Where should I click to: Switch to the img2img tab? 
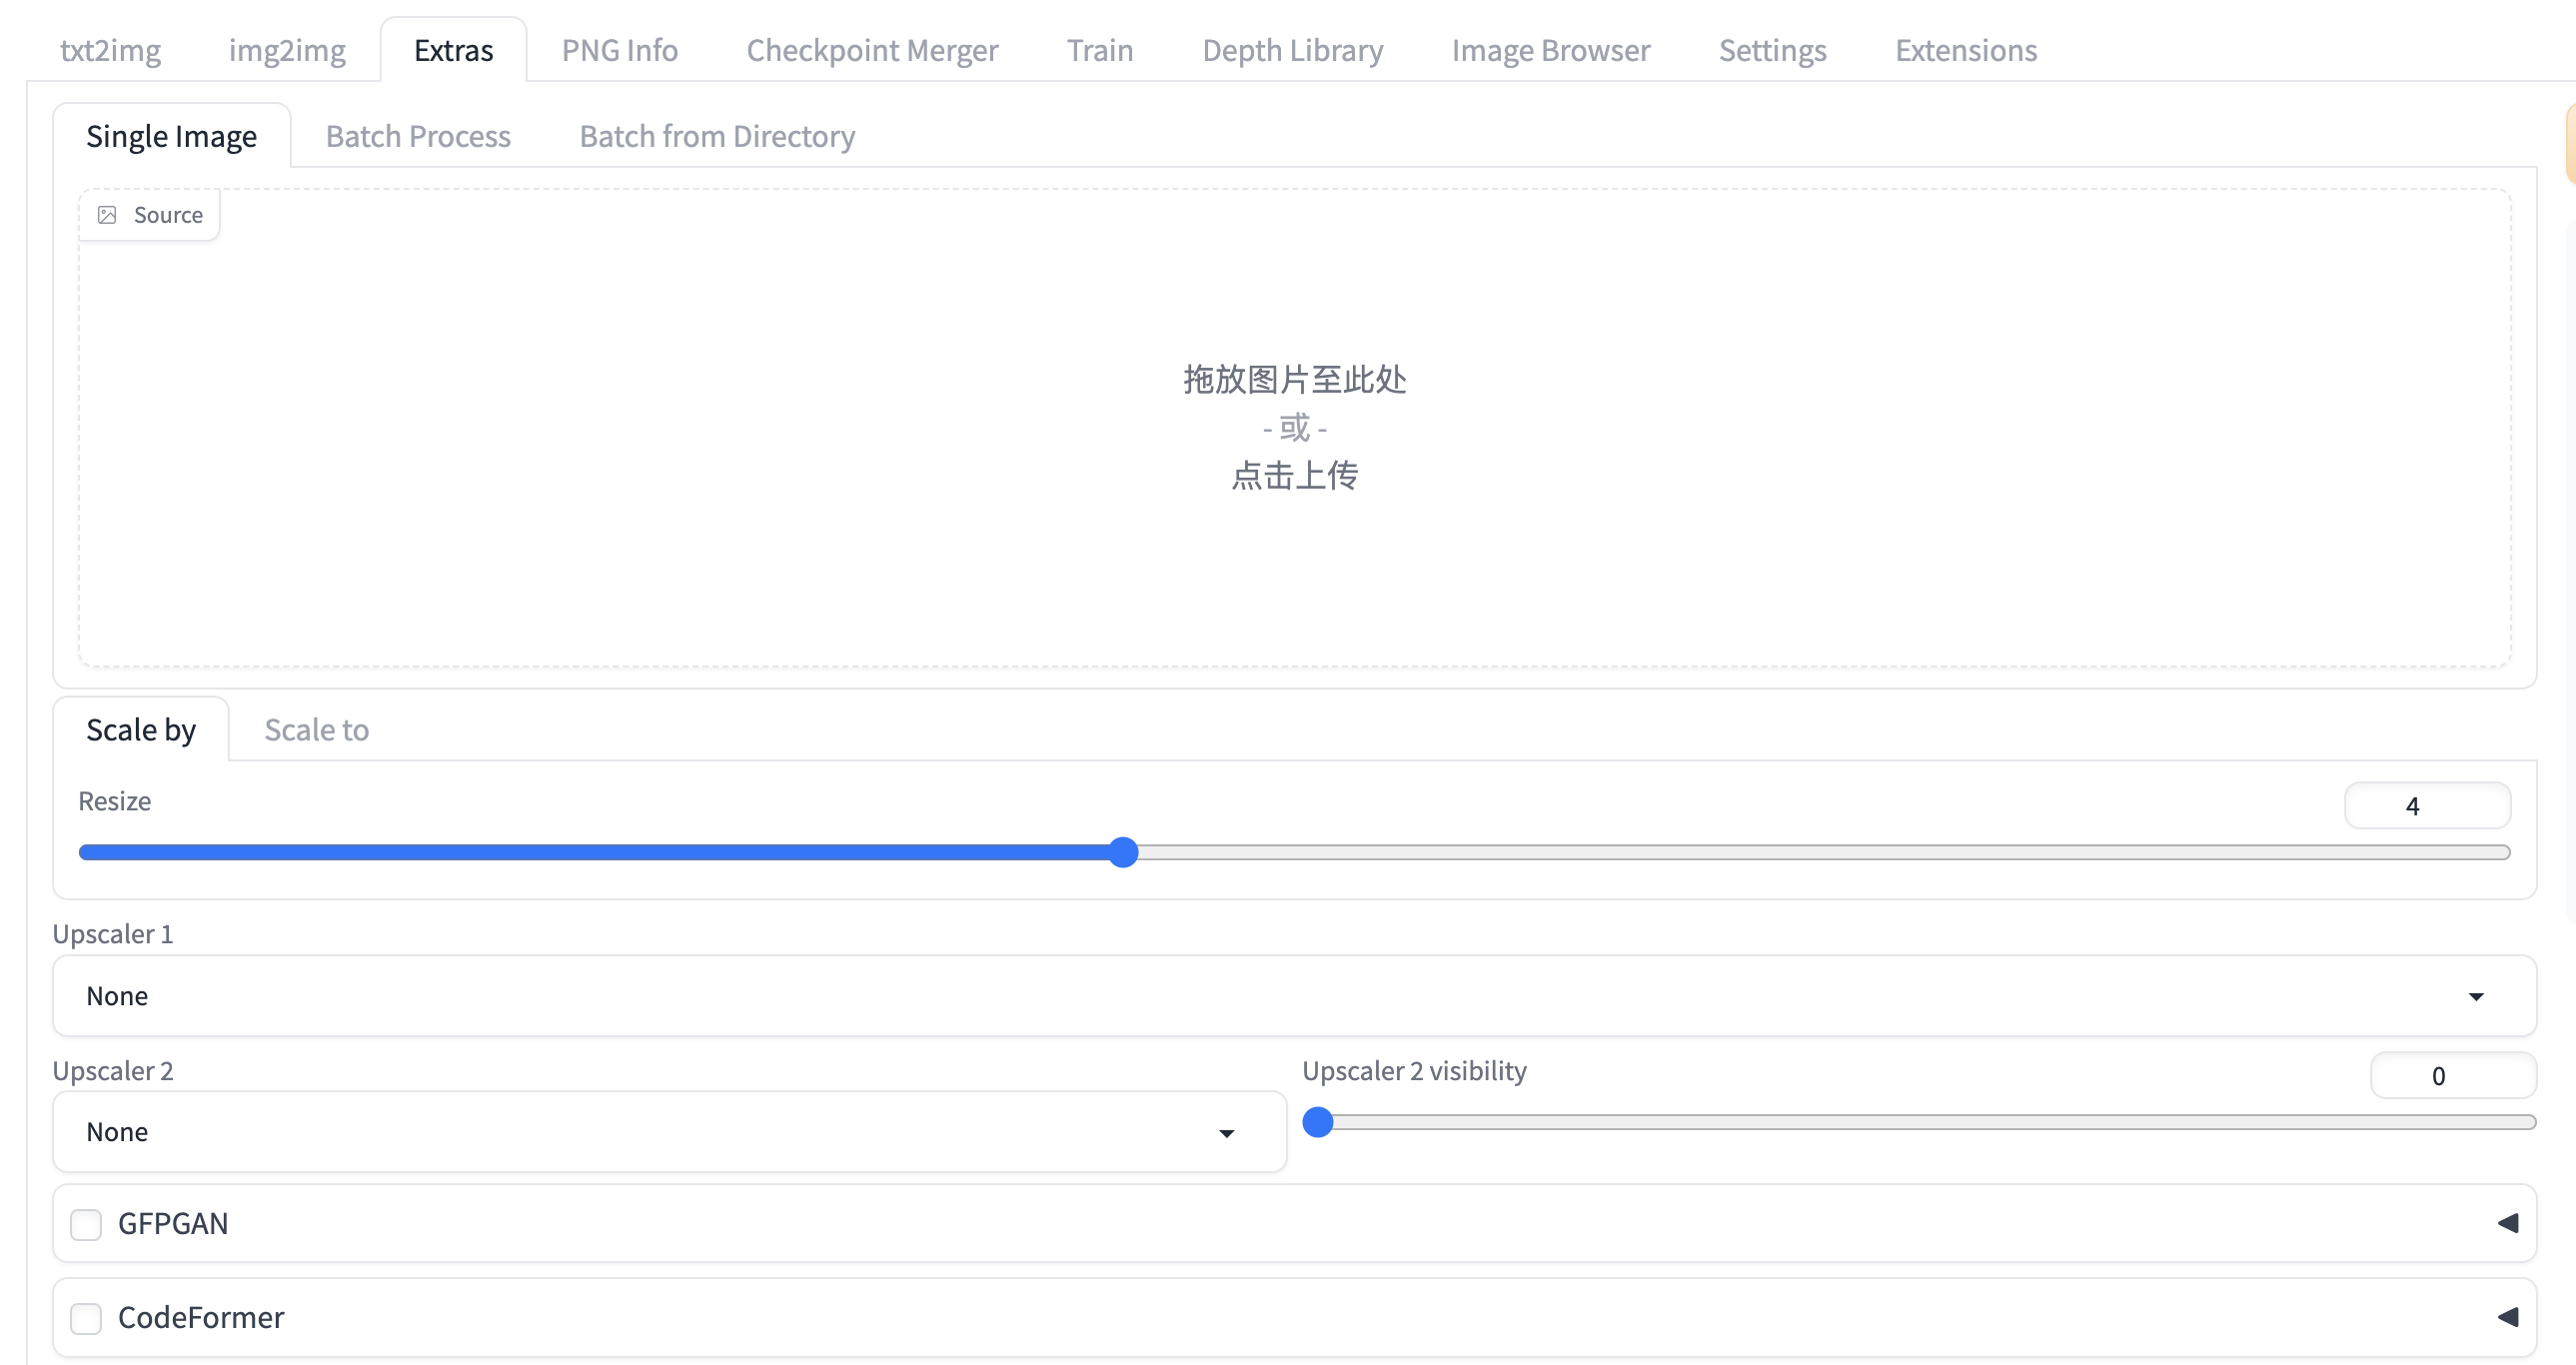tap(287, 50)
